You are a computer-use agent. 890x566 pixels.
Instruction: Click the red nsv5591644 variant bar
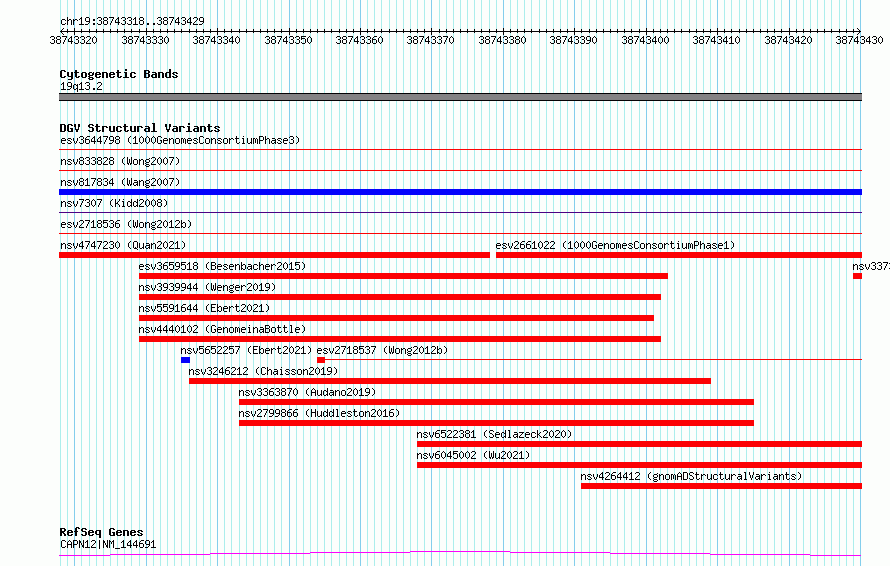coord(396,318)
